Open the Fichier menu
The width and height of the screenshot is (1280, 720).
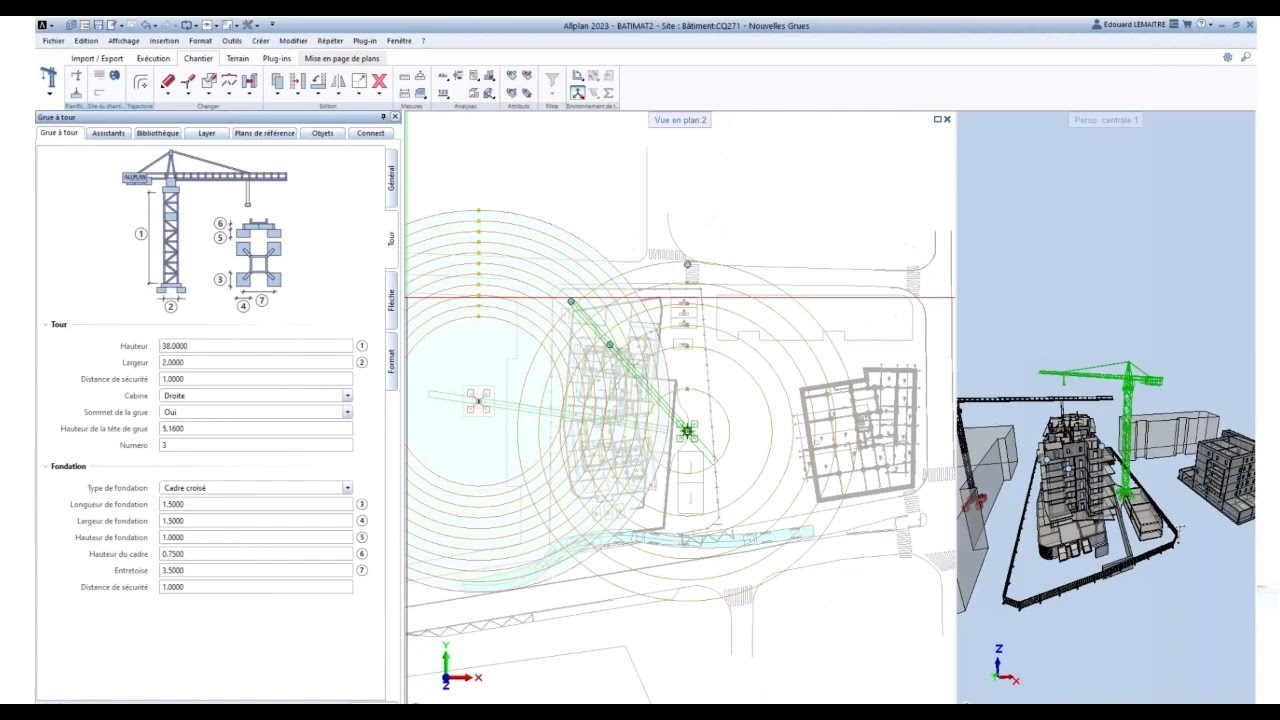[53, 41]
